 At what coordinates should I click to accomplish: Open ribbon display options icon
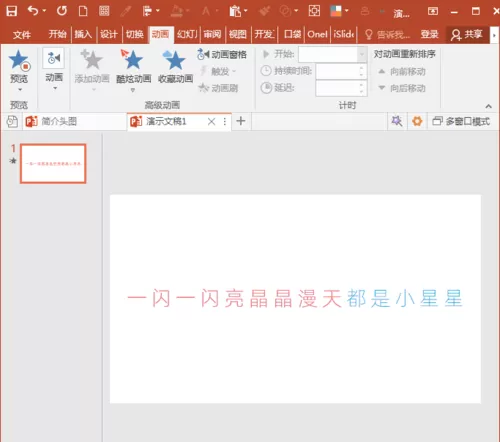[433, 11]
